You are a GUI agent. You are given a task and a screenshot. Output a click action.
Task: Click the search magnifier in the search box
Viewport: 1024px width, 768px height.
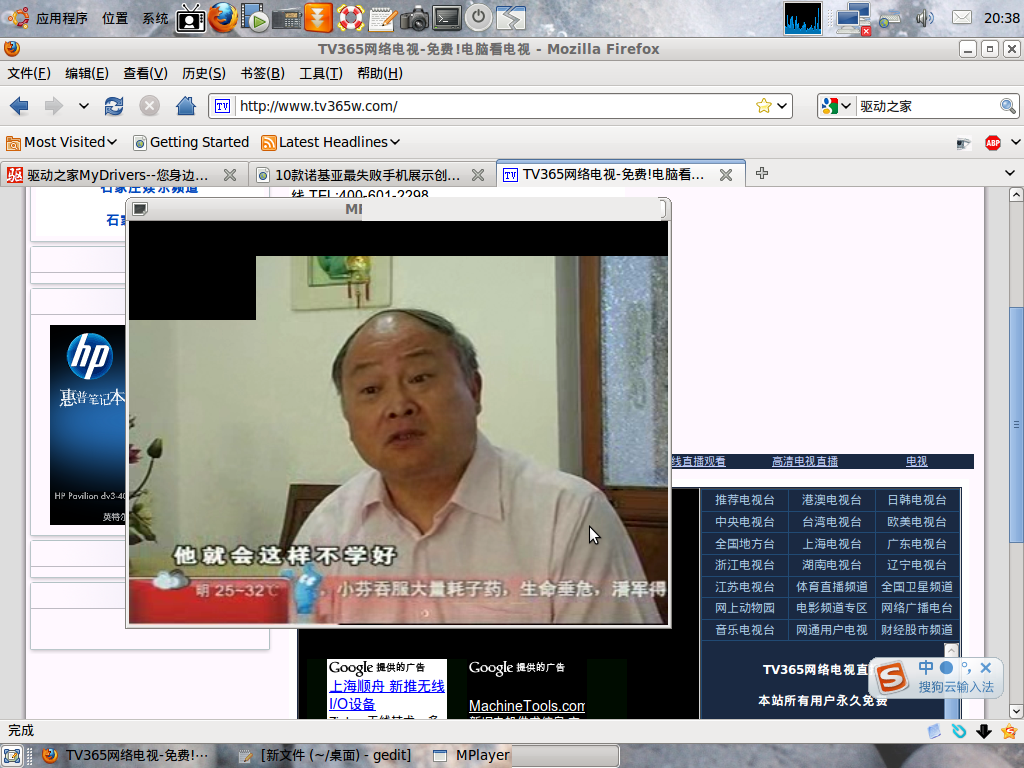tap(1008, 106)
